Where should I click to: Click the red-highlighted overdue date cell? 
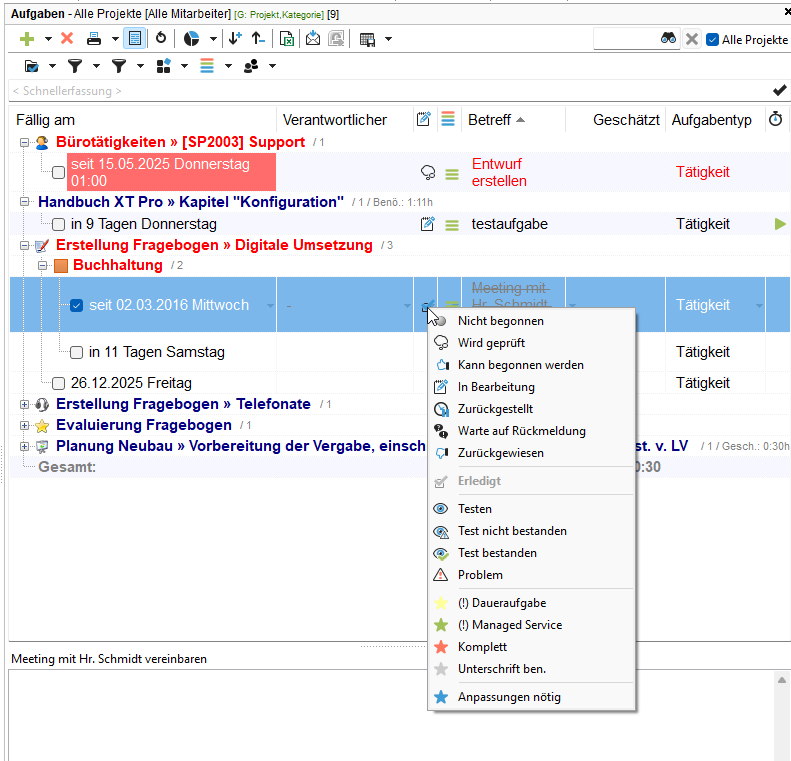pyautogui.click(x=170, y=172)
